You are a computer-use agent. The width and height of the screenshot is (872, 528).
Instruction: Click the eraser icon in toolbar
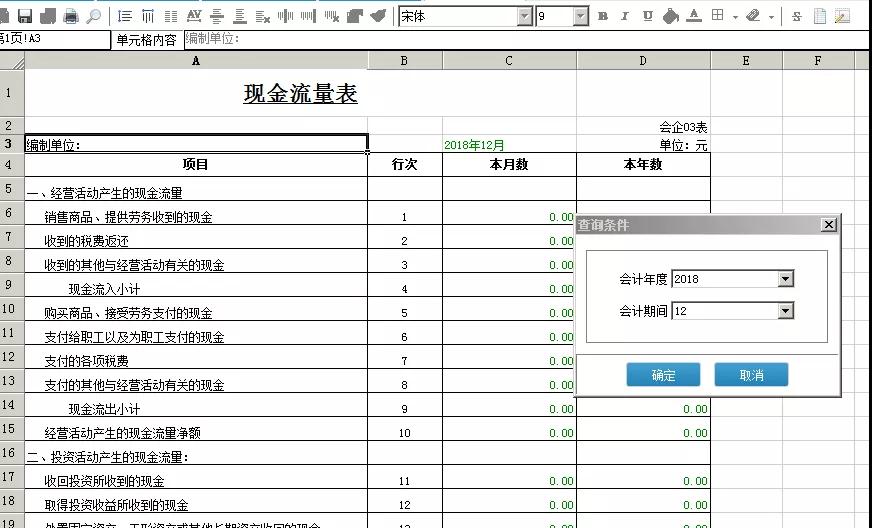(x=753, y=16)
